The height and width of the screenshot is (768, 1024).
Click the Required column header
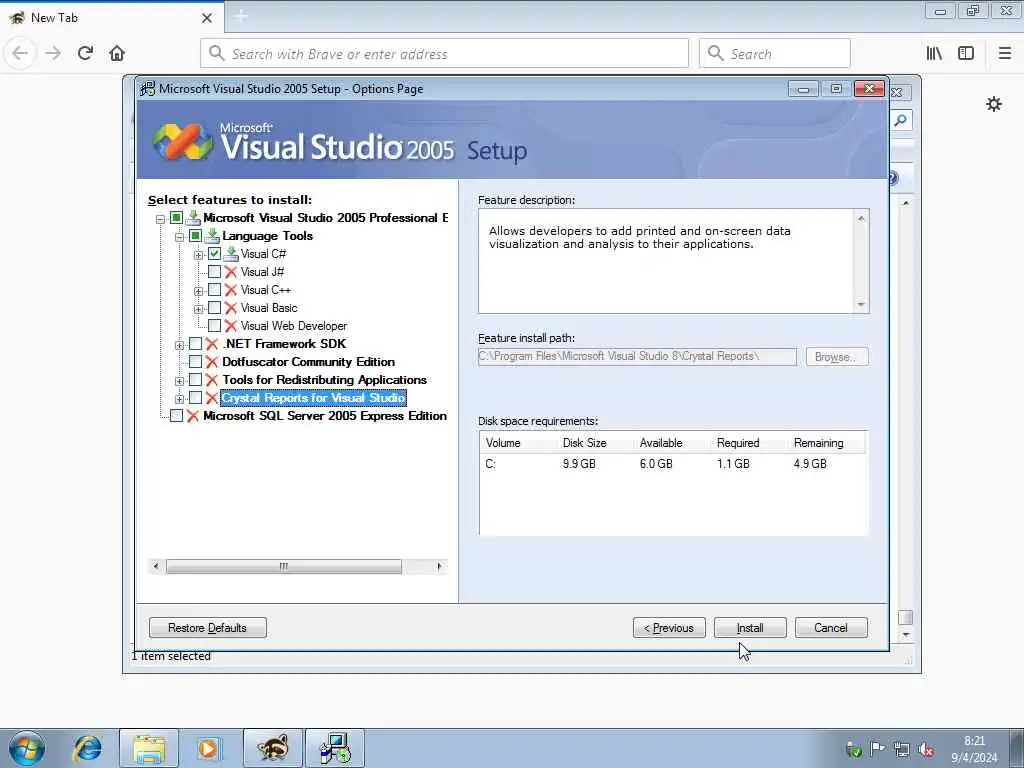pyautogui.click(x=738, y=443)
